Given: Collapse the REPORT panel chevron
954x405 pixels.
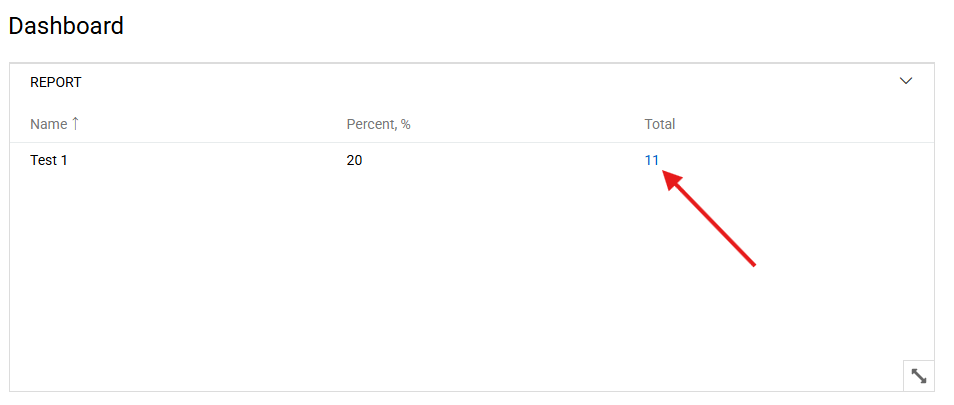Looking at the screenshot, I should click(906, 81).
